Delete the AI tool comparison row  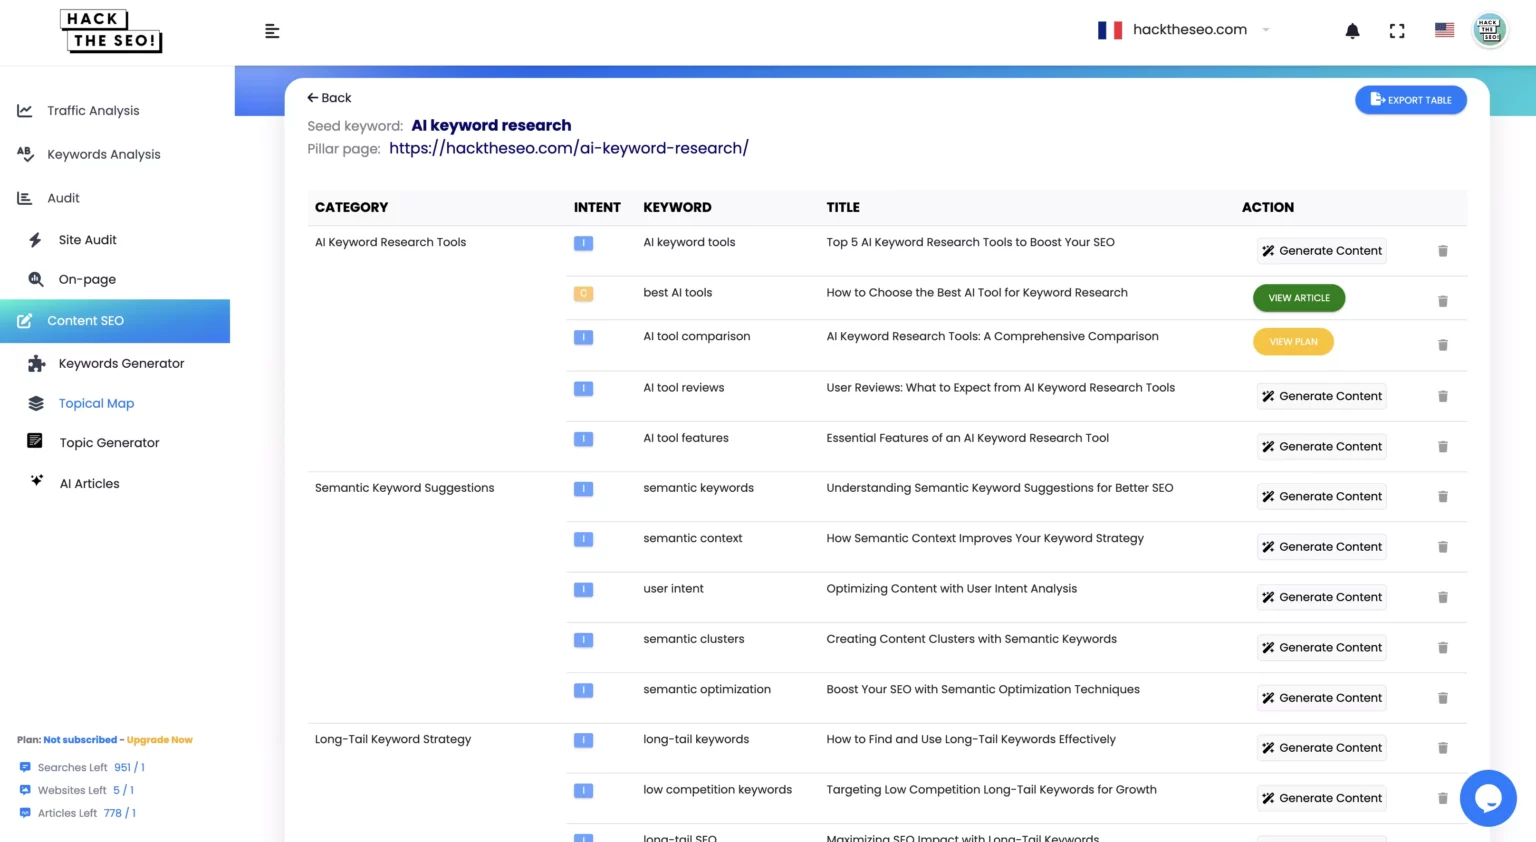1442,345
